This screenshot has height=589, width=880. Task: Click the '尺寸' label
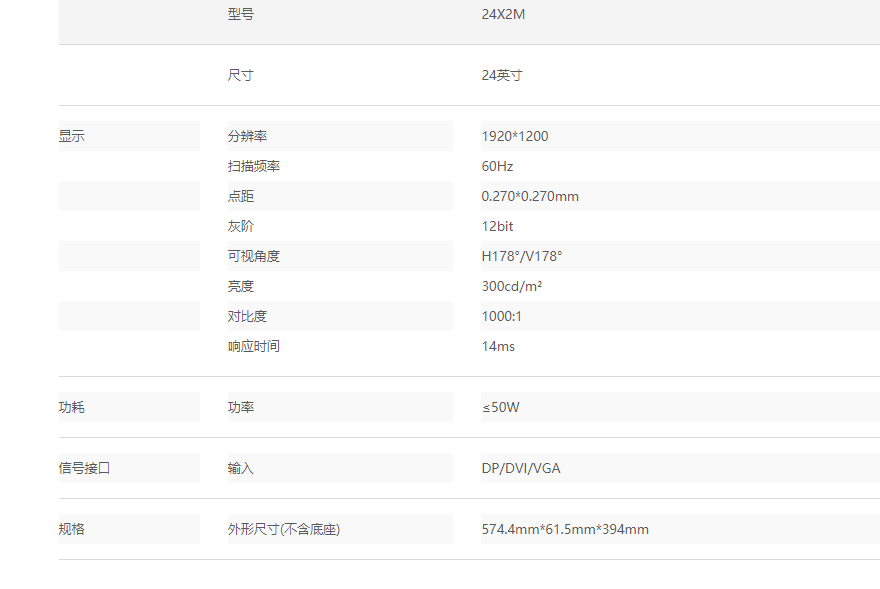click(x=241, y=75)
